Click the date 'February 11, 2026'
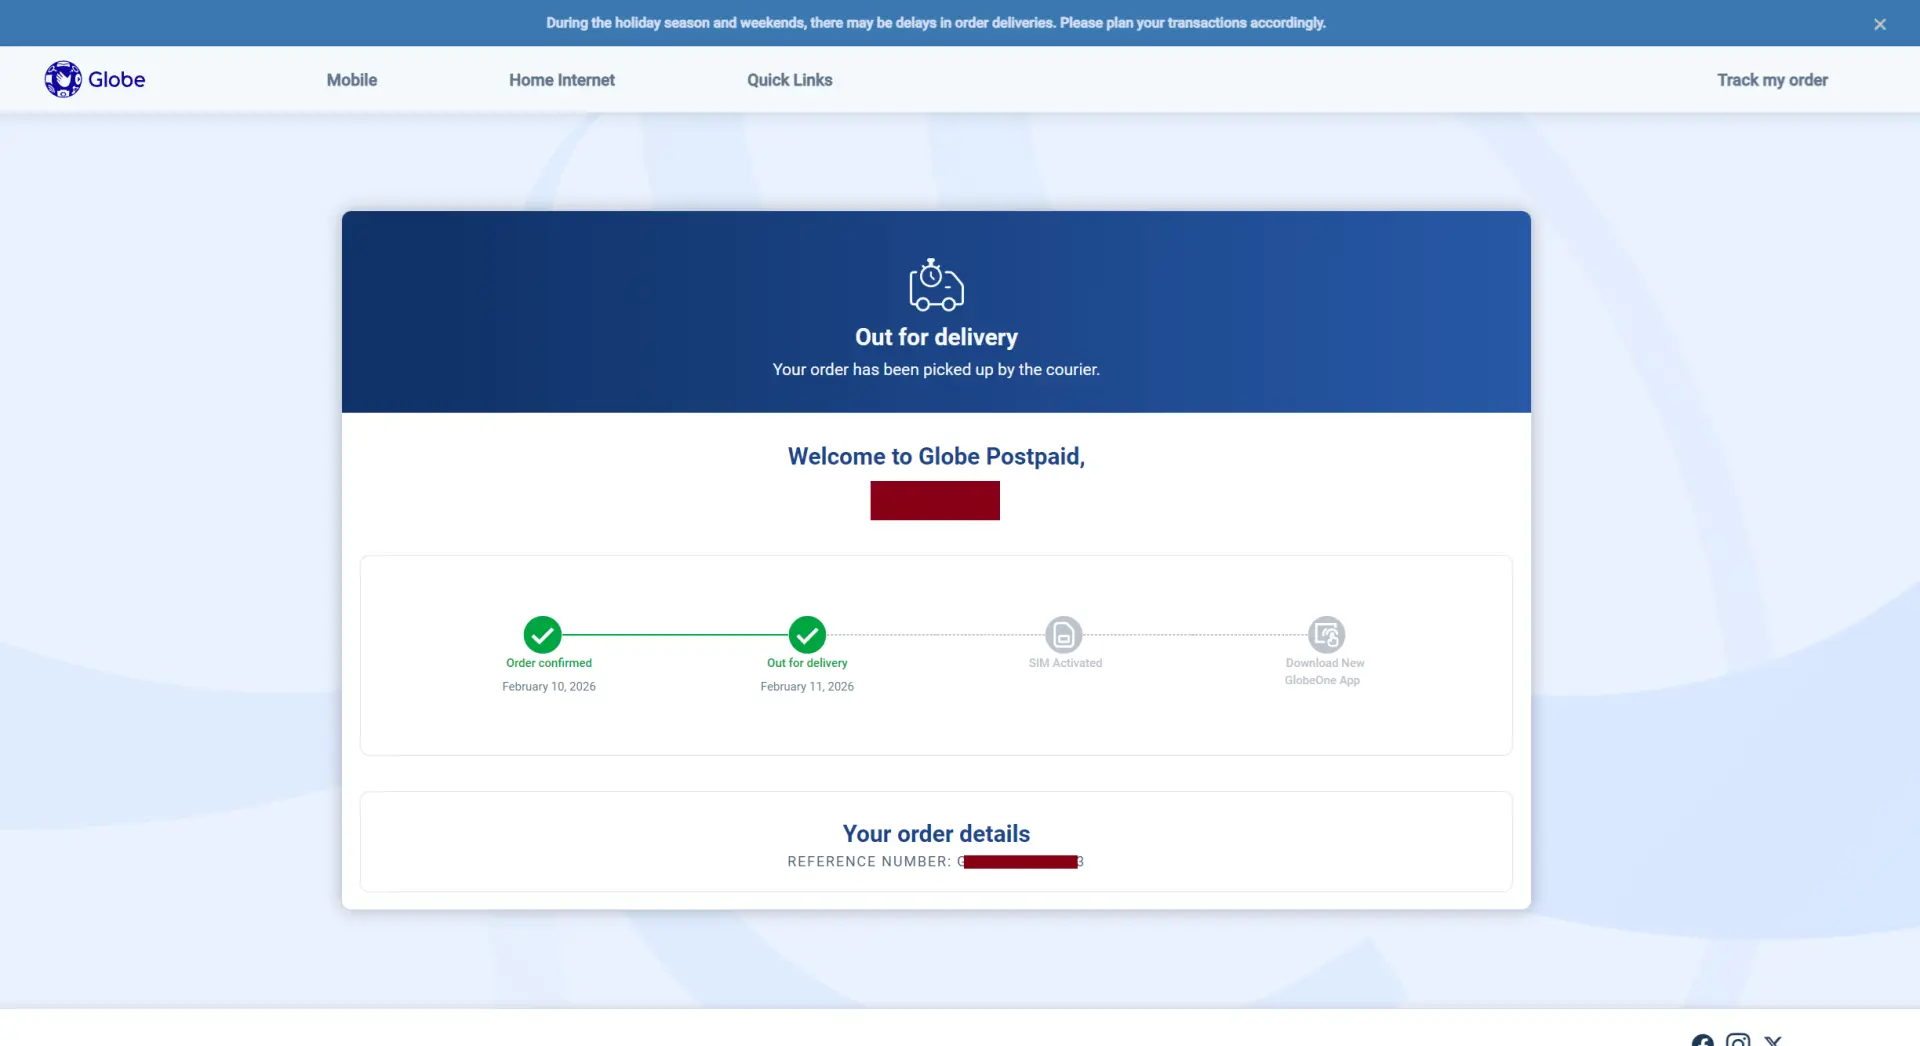1920x1046 pixels. (807, 687)
